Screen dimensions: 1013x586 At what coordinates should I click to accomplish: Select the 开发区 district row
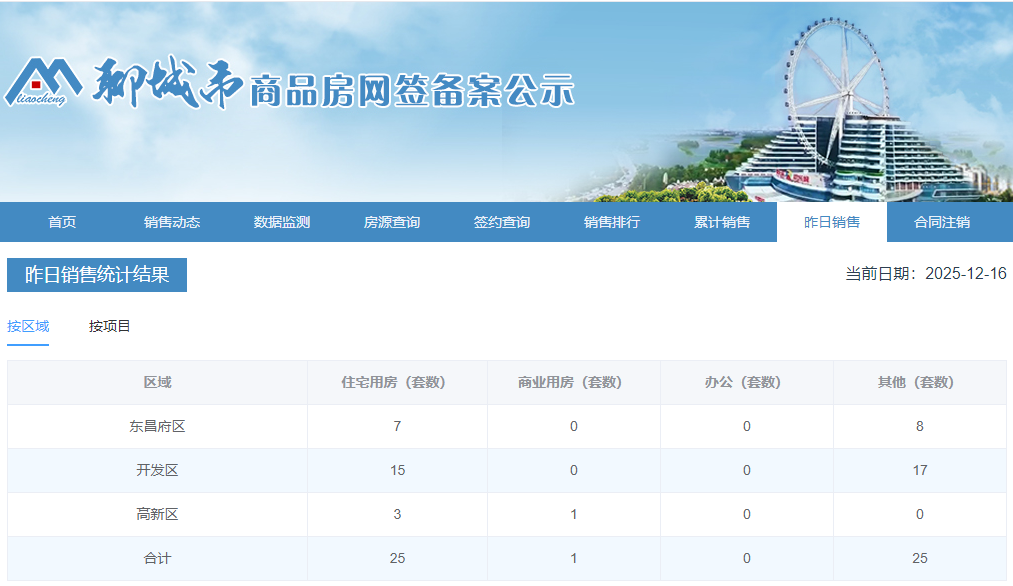pos(157,470)
